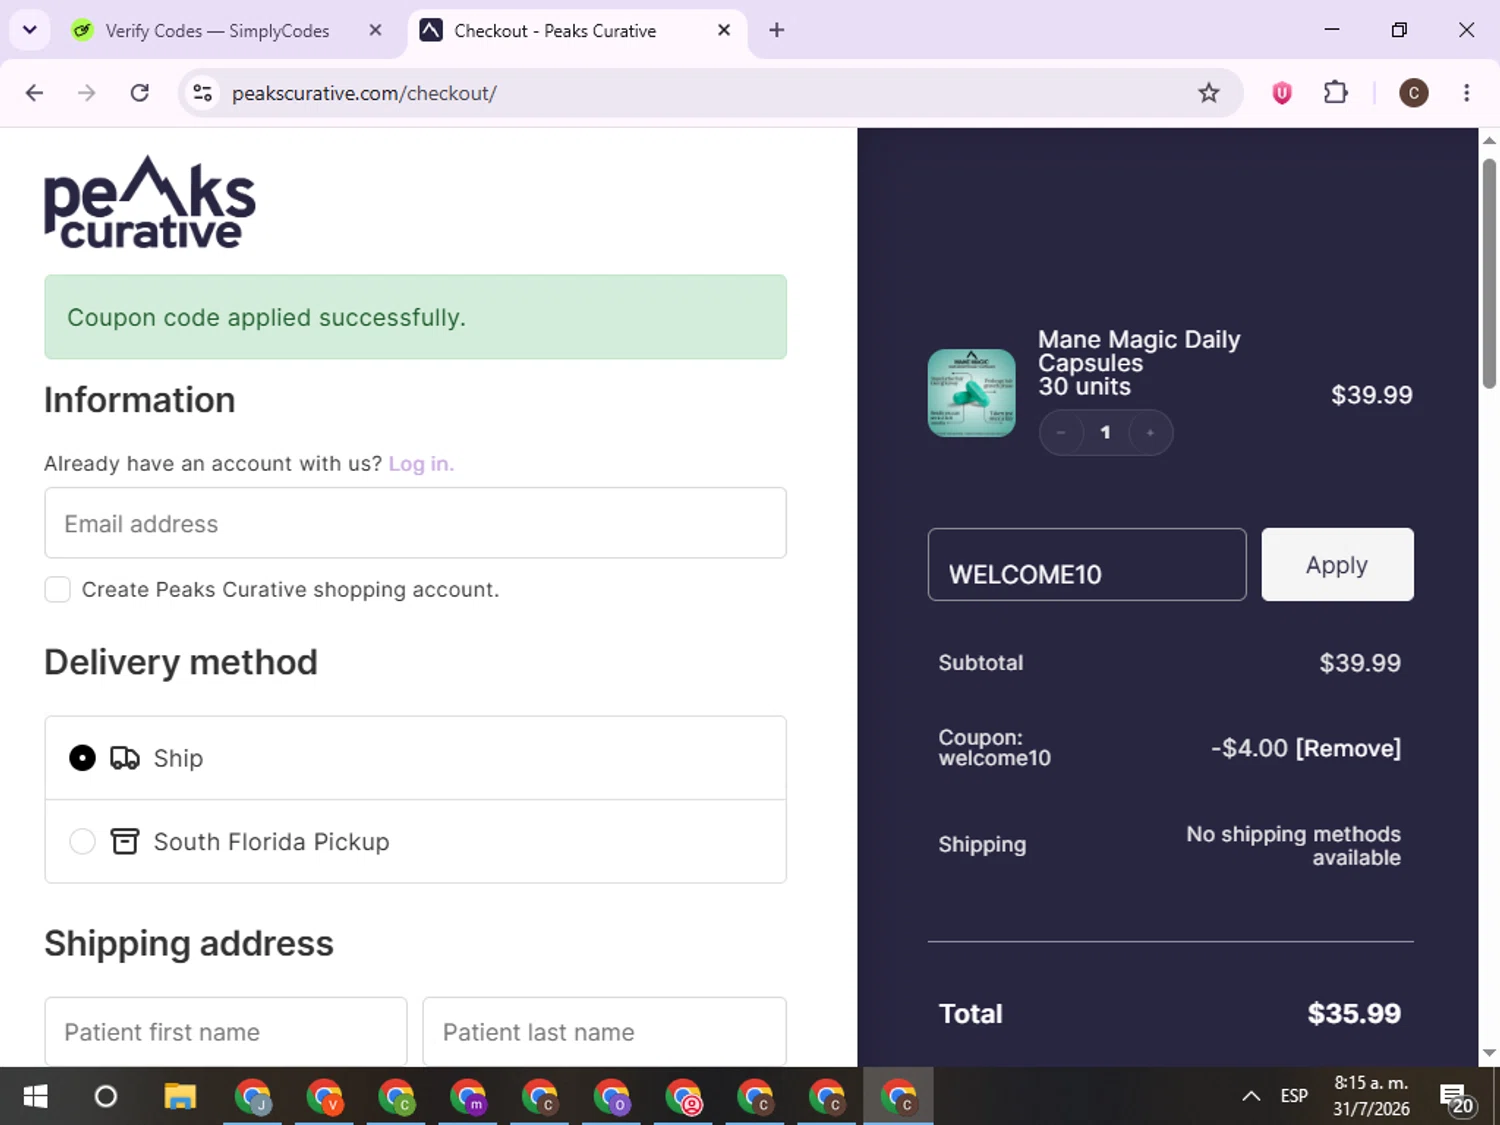Close the Checkout - Peaks Curative tab
This screenshot has height=1125, width=1500.
724,30
